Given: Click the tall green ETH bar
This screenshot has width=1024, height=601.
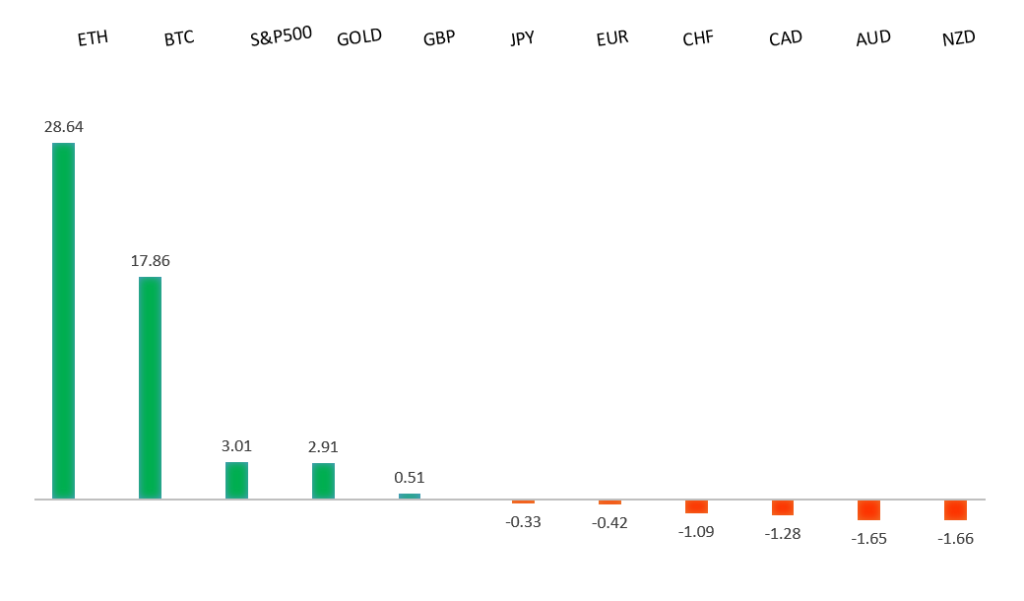Looking at the screenshot, I should (x=63, y=320).
